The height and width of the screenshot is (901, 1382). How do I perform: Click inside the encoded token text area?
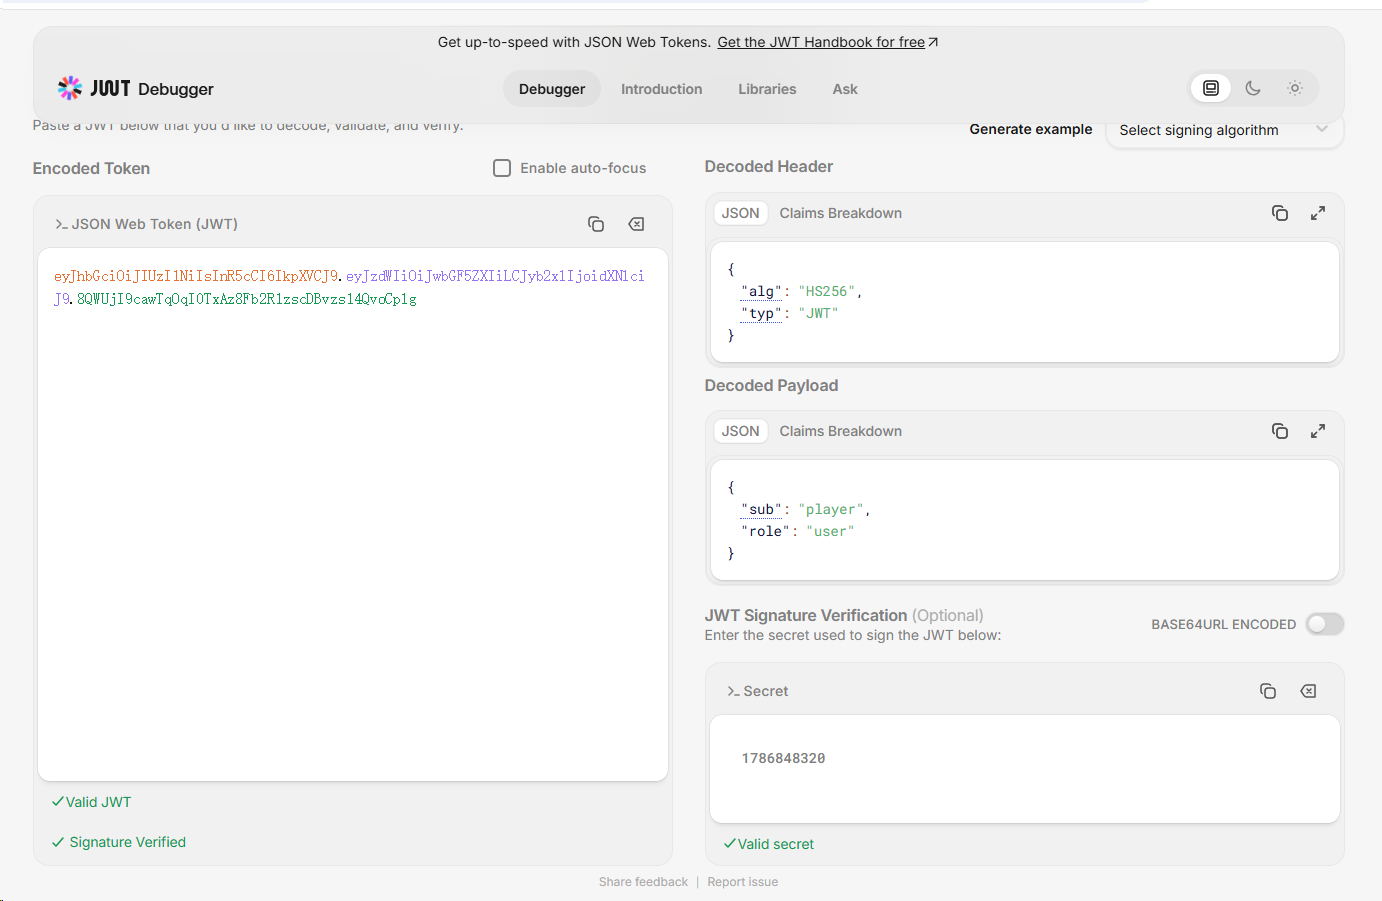tap(353, 514)
